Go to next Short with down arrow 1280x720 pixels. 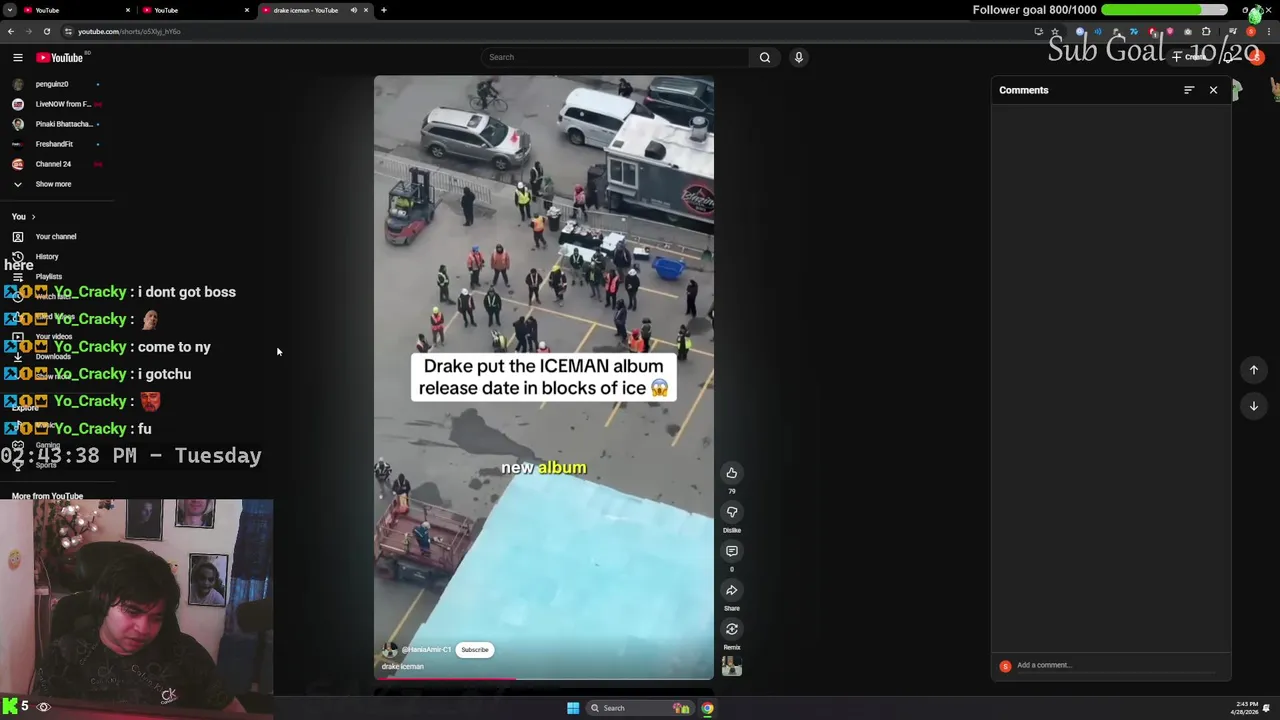pyautogui.click(x=1253, y=406)
